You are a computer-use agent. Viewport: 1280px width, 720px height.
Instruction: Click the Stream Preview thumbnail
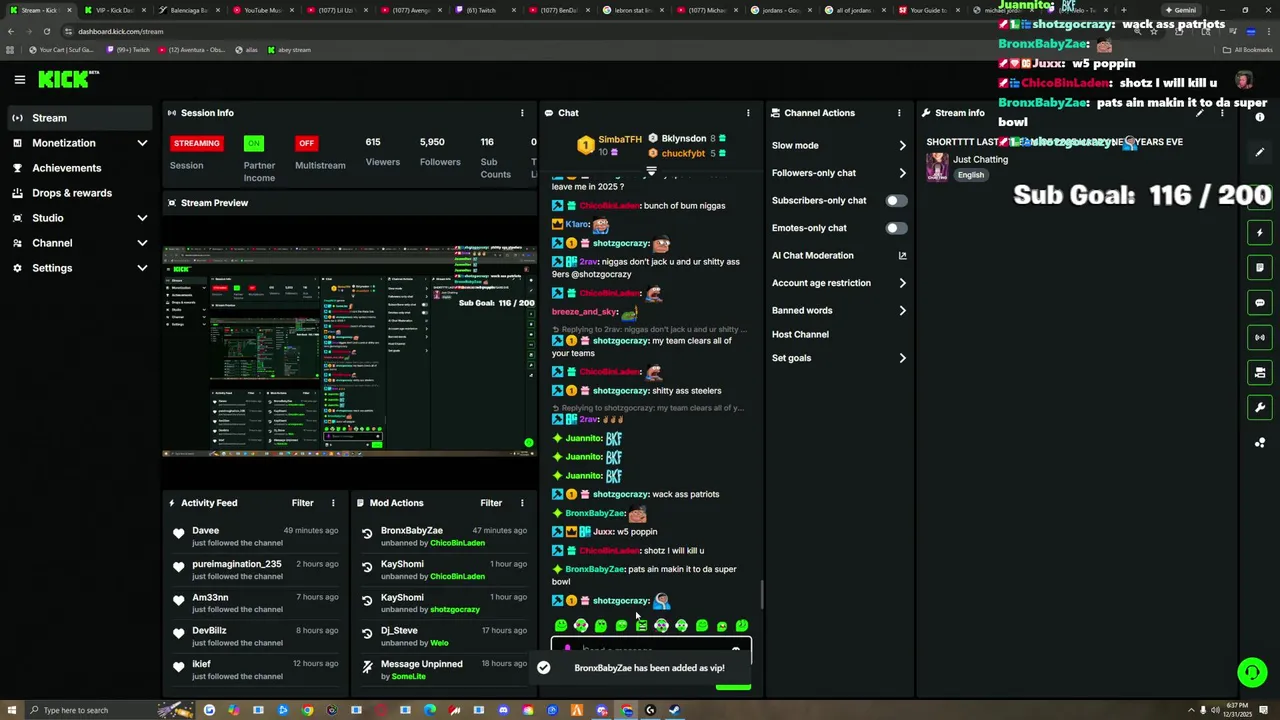click(x=350, y=350)
